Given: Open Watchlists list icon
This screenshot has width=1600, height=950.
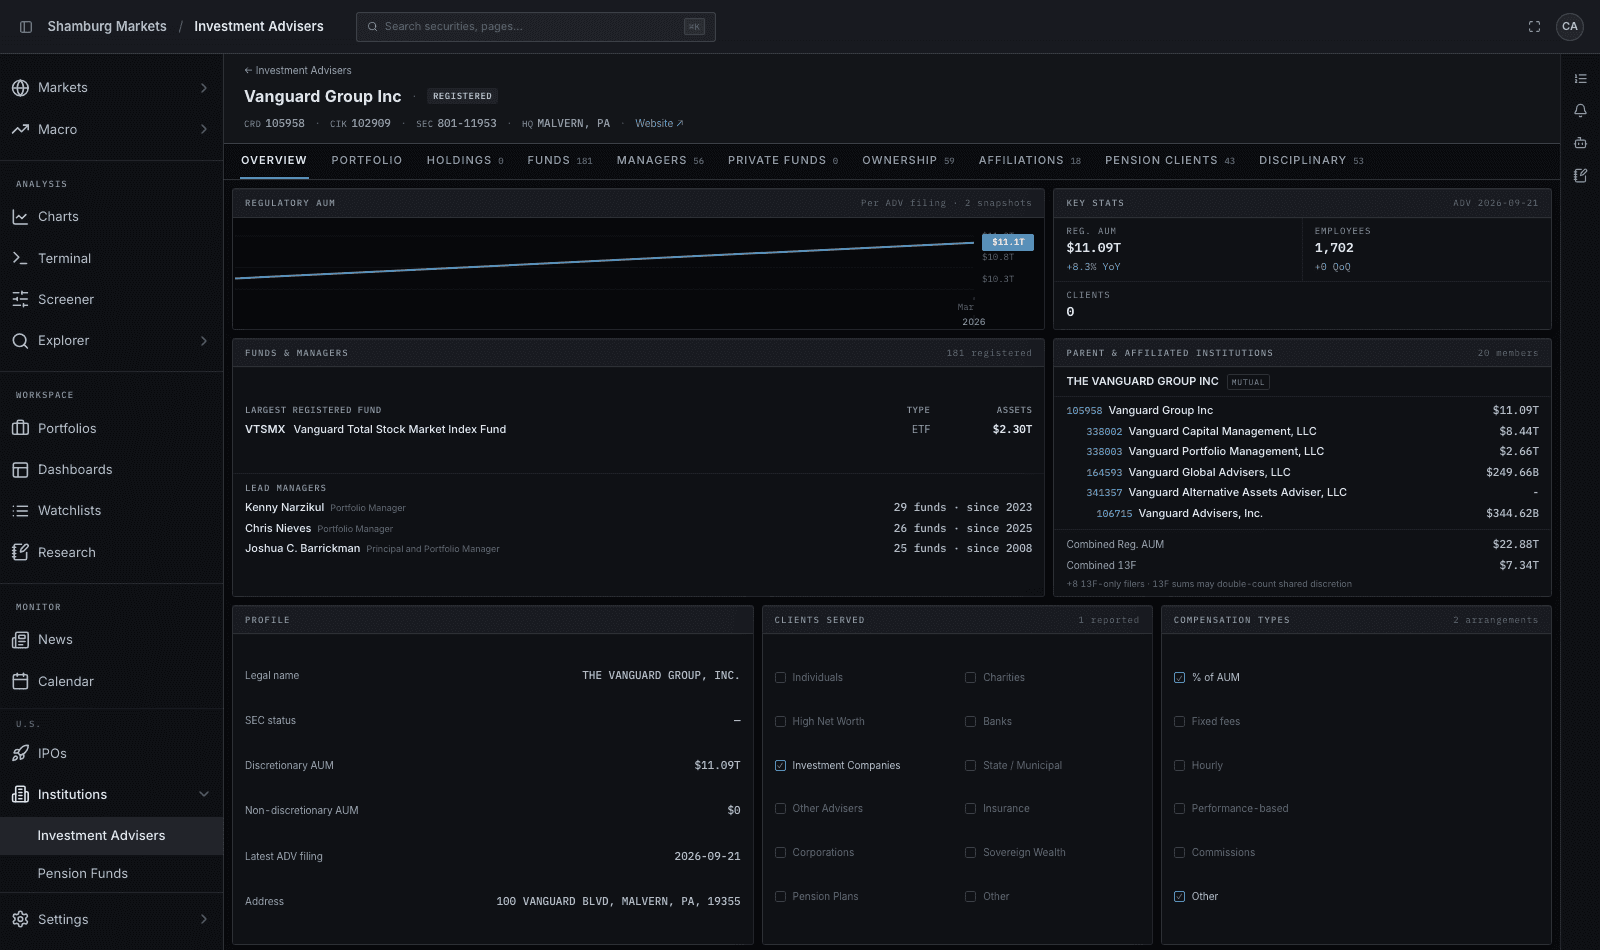Looking at the screenshot, I should (x=20, y=511).
